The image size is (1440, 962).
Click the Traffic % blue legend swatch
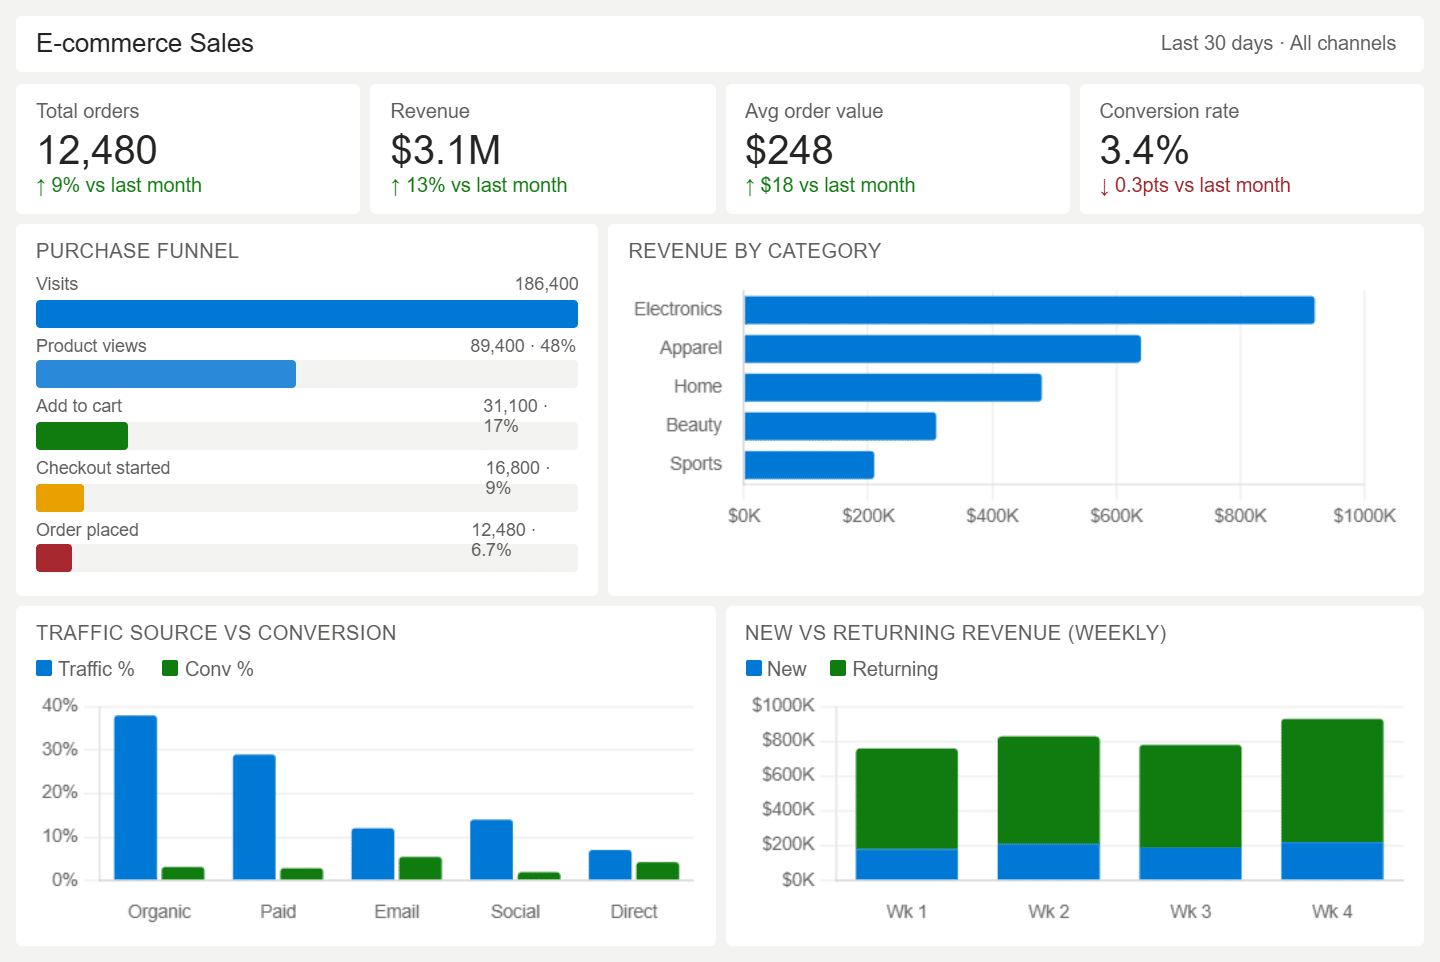tap(44, 668)
